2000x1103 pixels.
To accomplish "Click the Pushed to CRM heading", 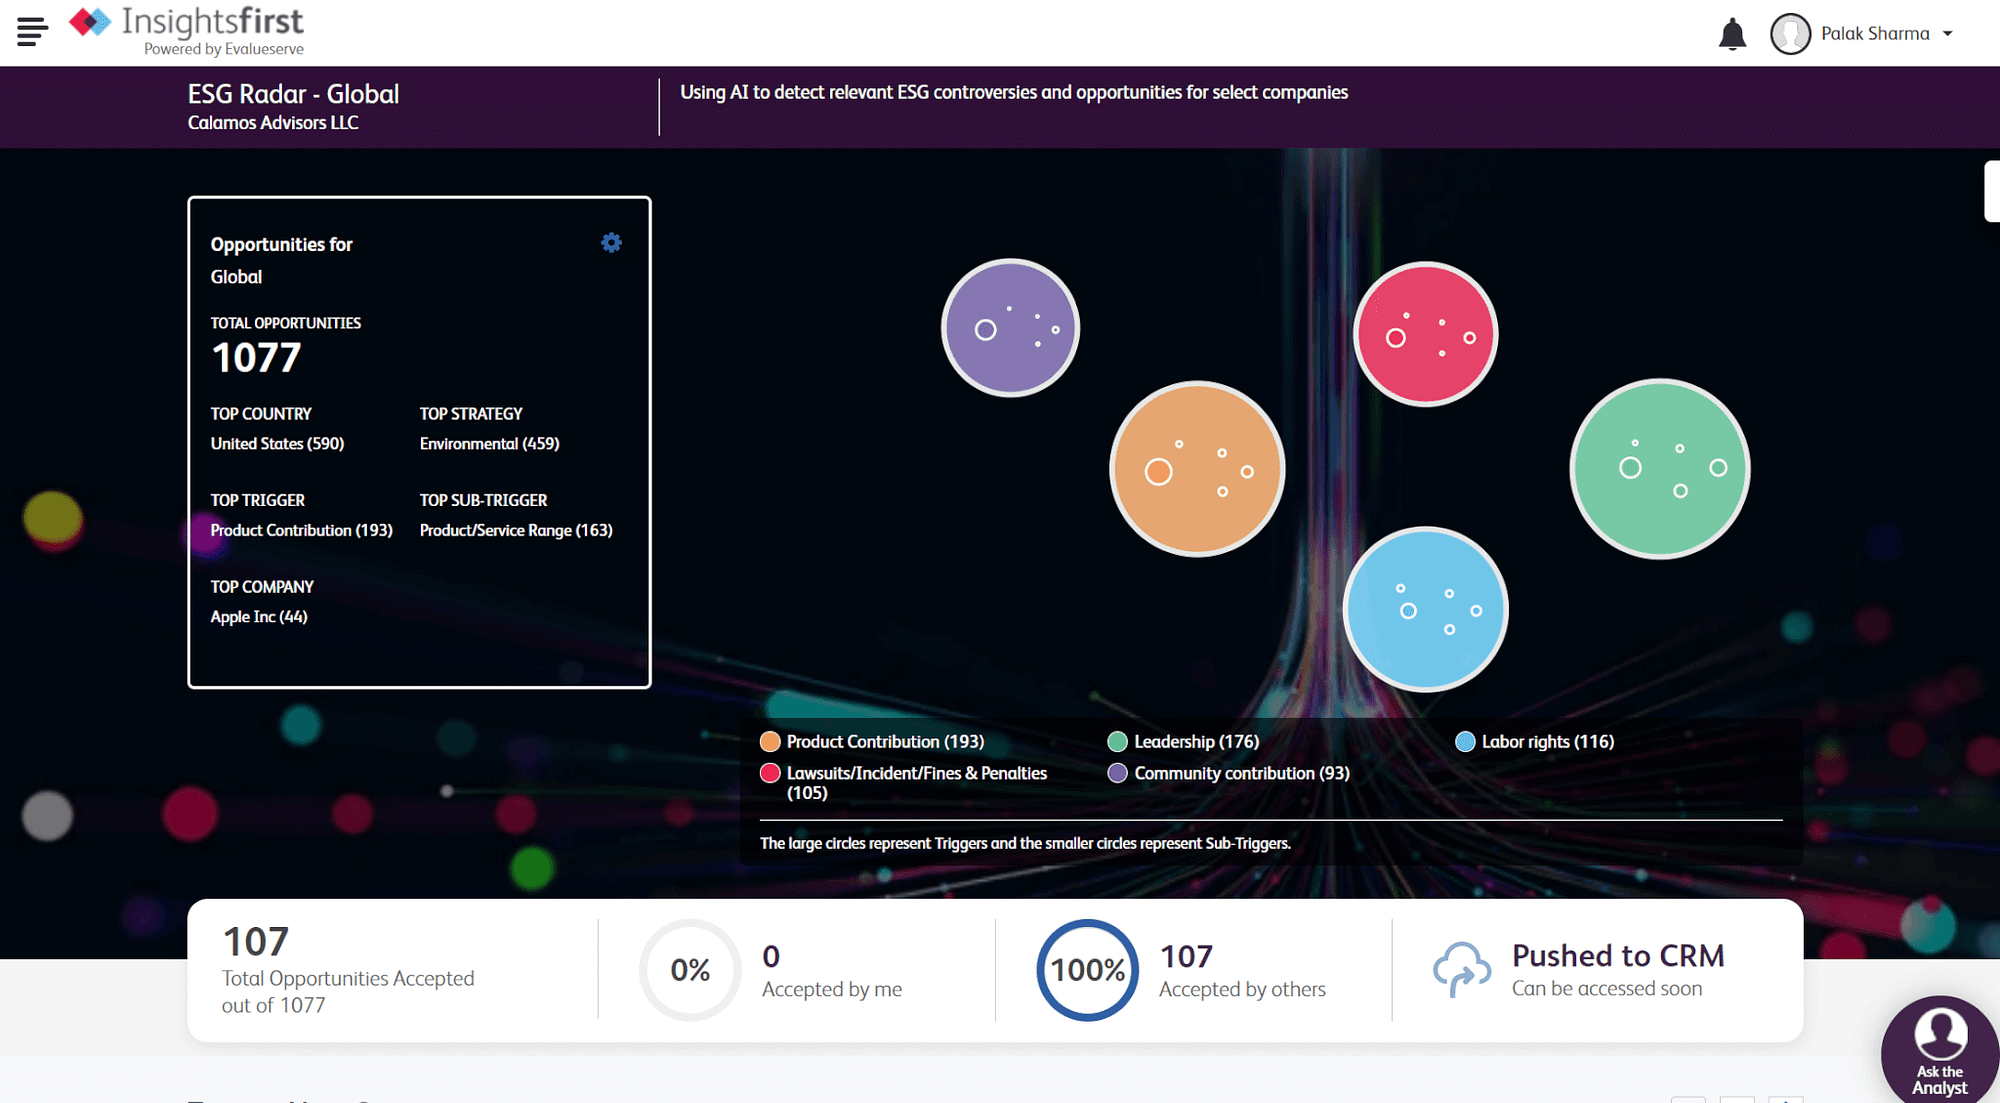I will point(1618,956).
